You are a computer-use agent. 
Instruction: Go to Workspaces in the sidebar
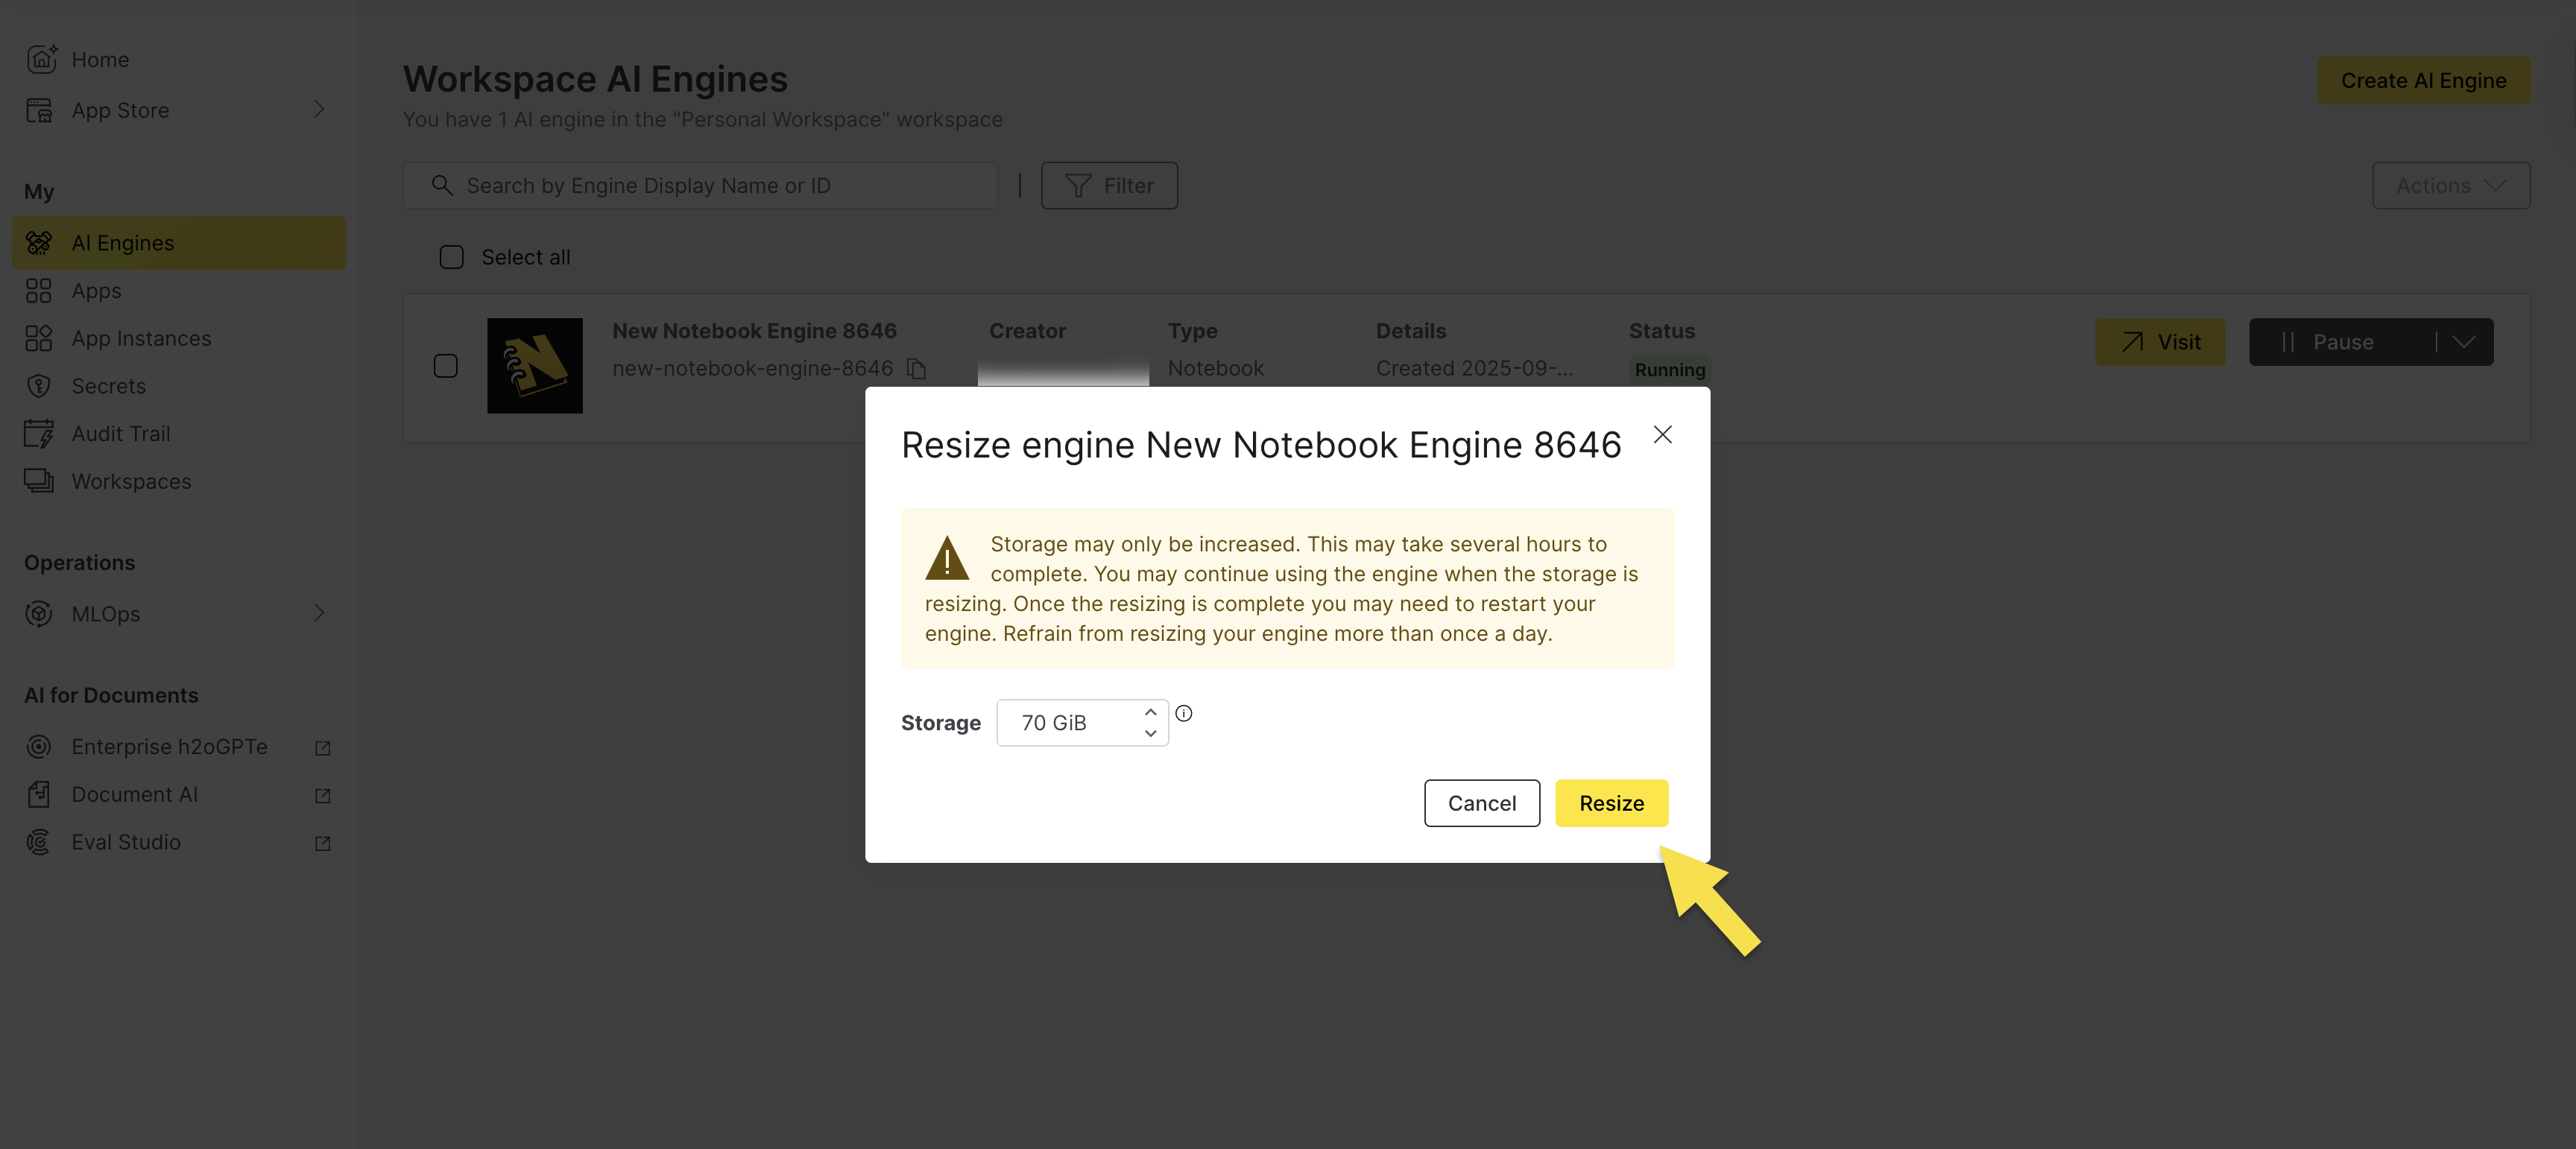[131, 482]
